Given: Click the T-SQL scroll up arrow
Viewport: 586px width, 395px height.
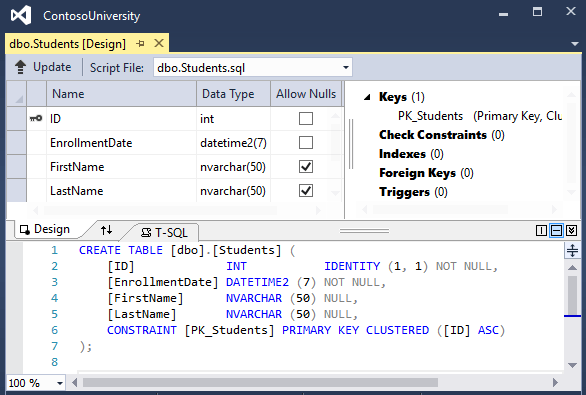Looking at the screenshot, I should coord(572,267).
